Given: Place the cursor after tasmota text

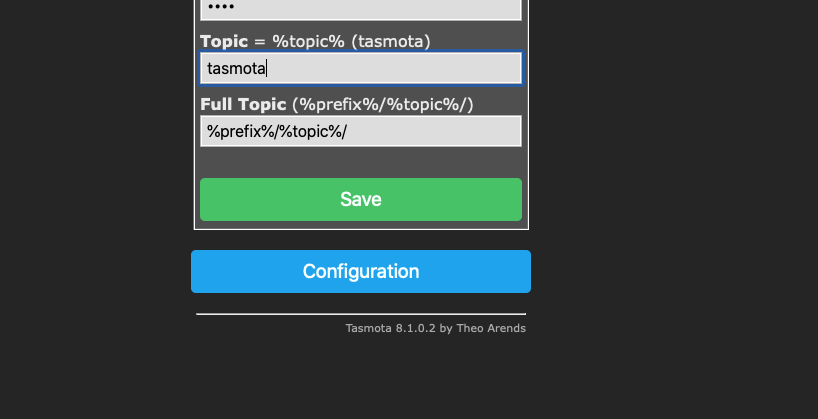Looking at the screenshot, I should (x=267, y=68).
